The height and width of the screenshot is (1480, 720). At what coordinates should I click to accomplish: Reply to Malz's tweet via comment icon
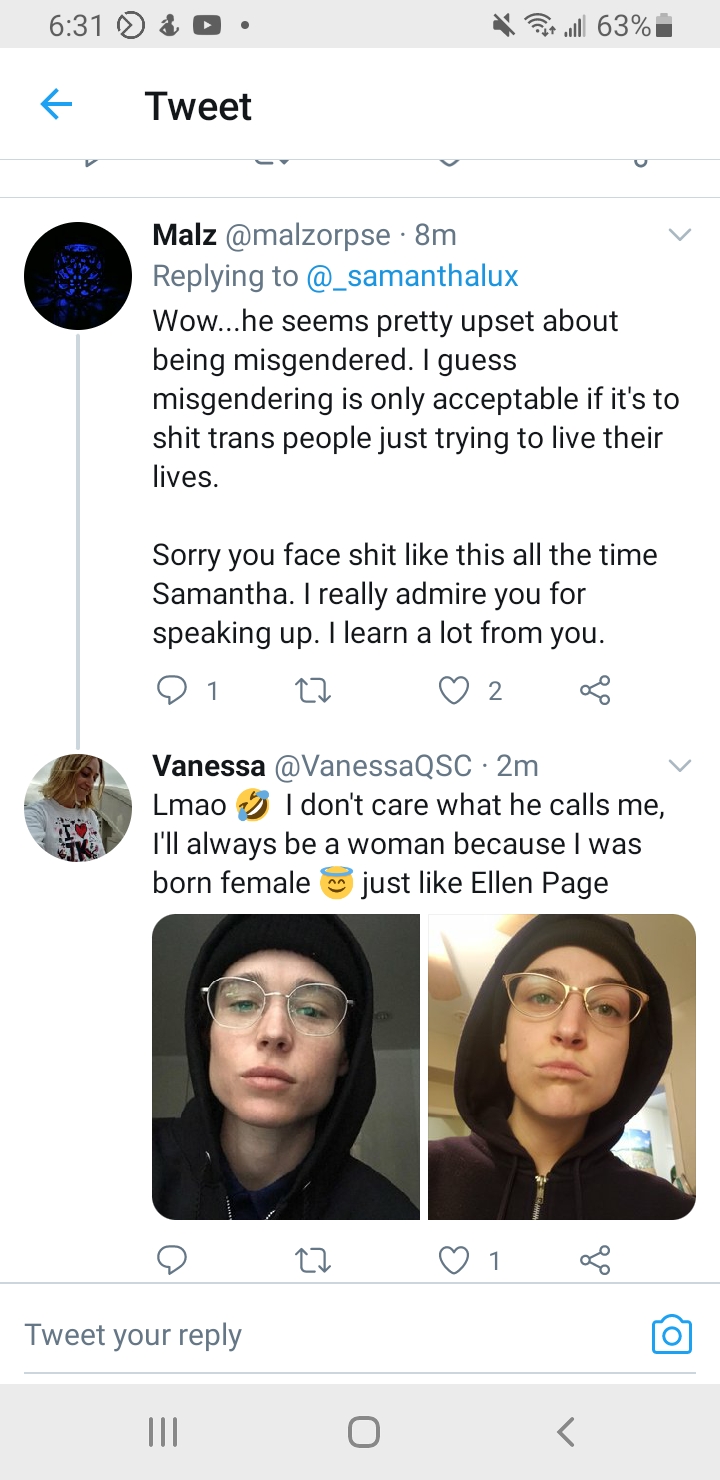click(172, 690)
